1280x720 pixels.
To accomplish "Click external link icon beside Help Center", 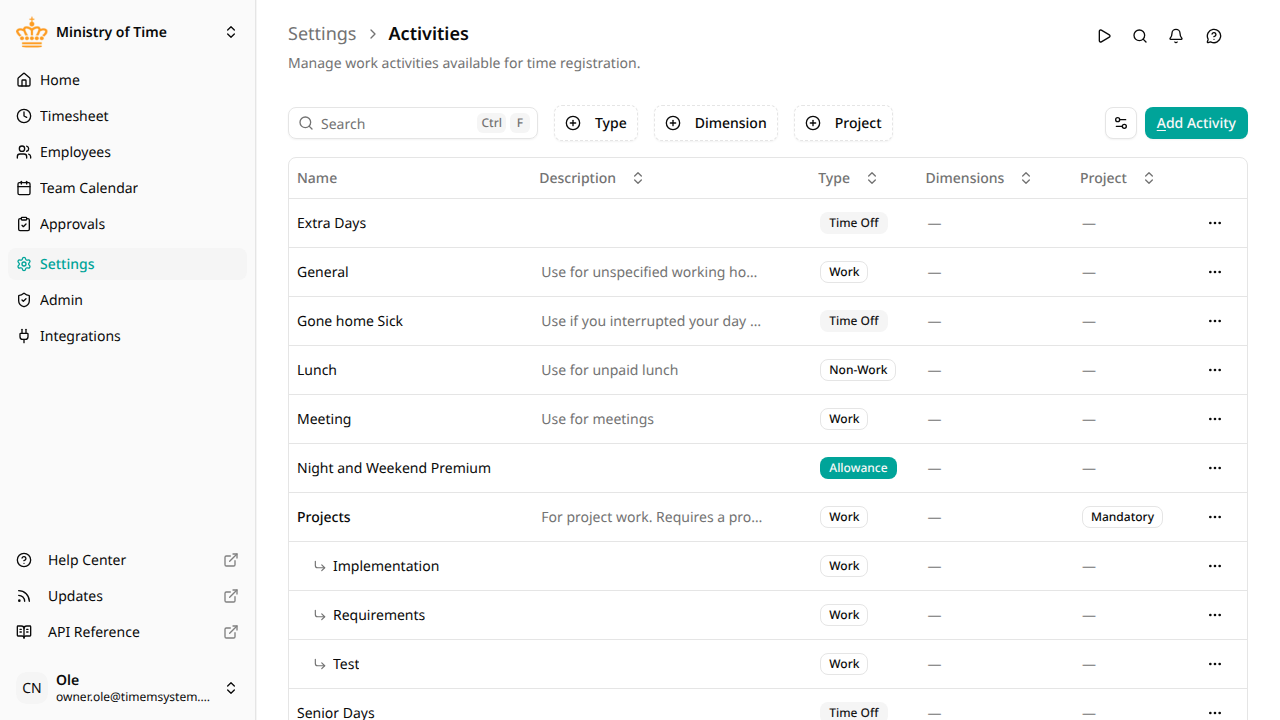I will (231, 560).
